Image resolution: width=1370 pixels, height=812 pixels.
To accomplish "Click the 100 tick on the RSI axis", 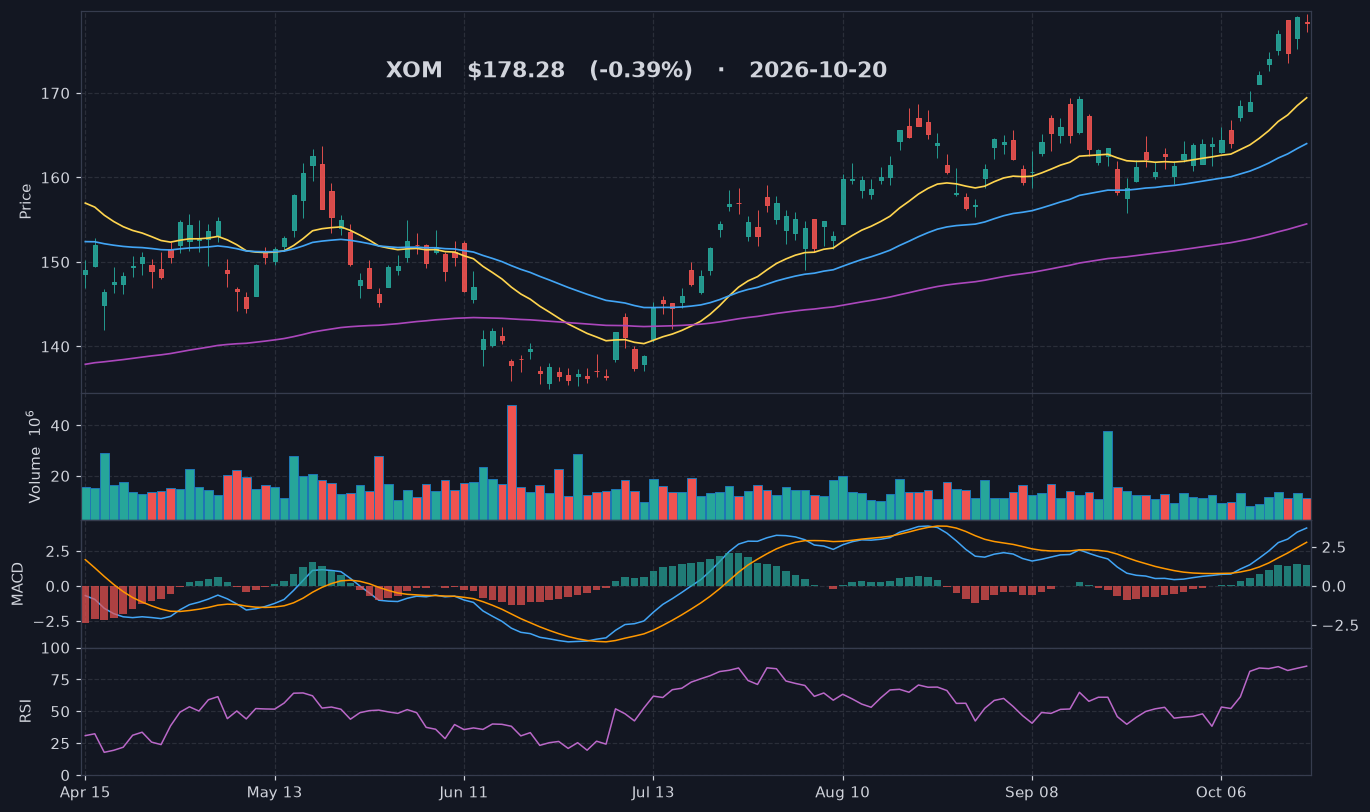I will point(55,649).
